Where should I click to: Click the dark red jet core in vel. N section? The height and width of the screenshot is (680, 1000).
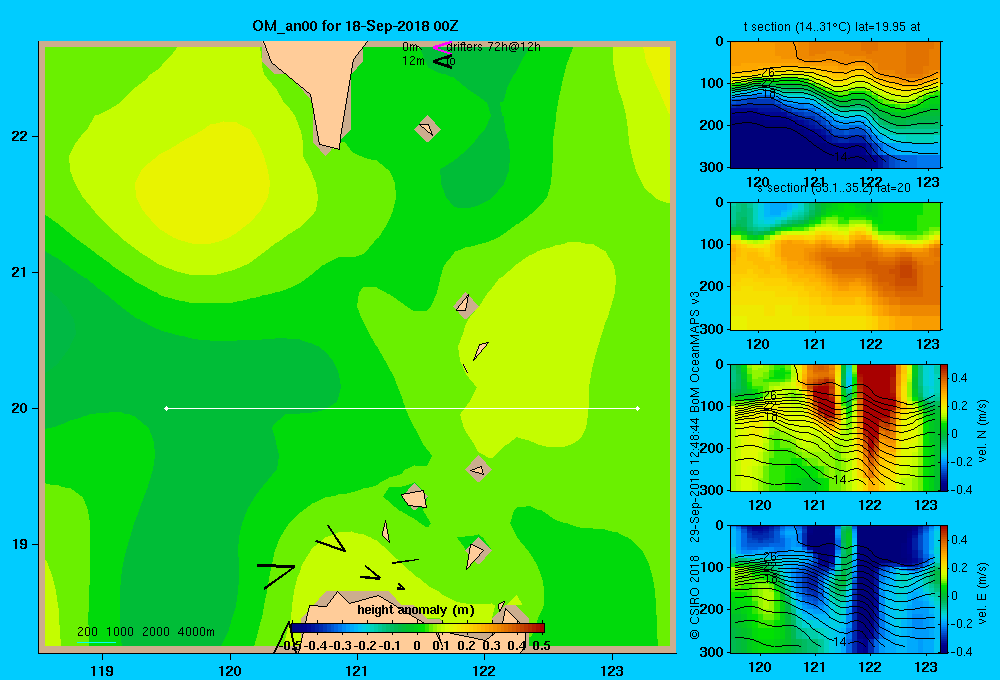(x=875, y=408)
